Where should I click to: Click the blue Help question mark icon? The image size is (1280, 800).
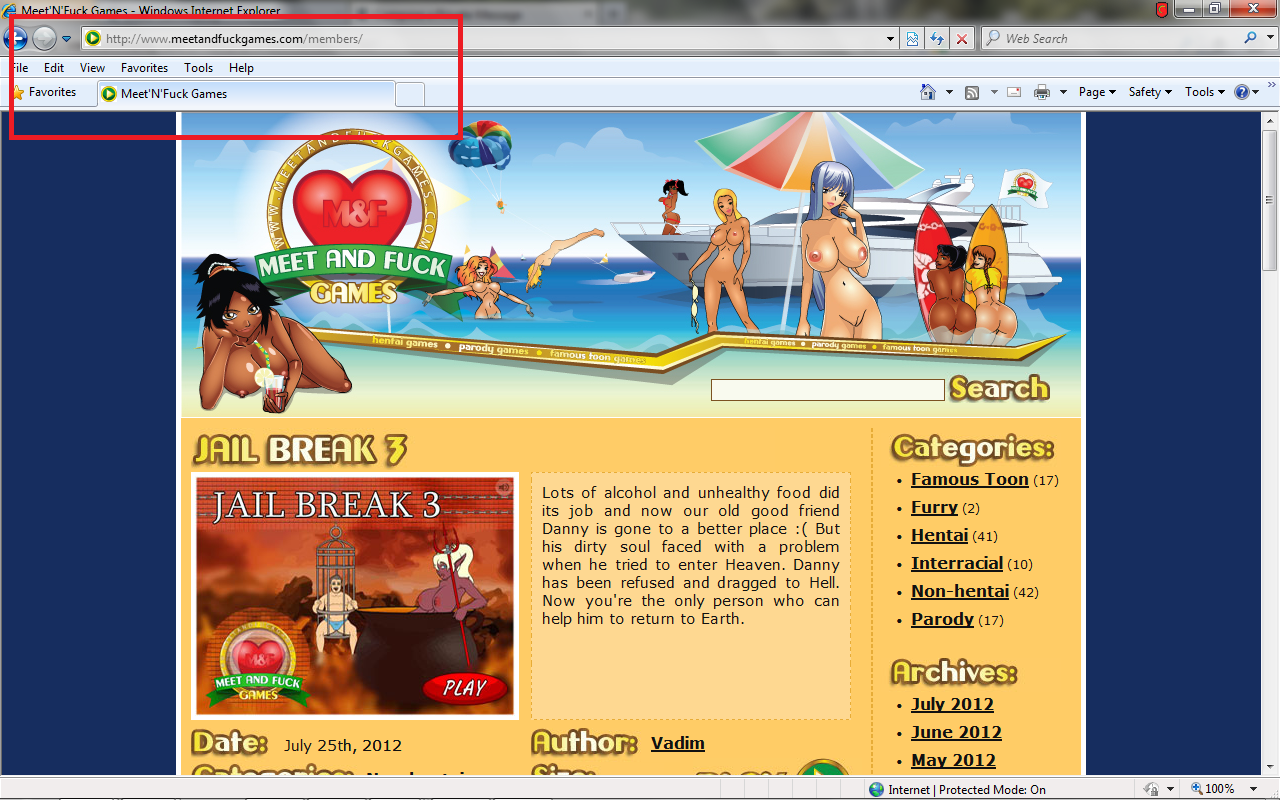coord(1243,92)
